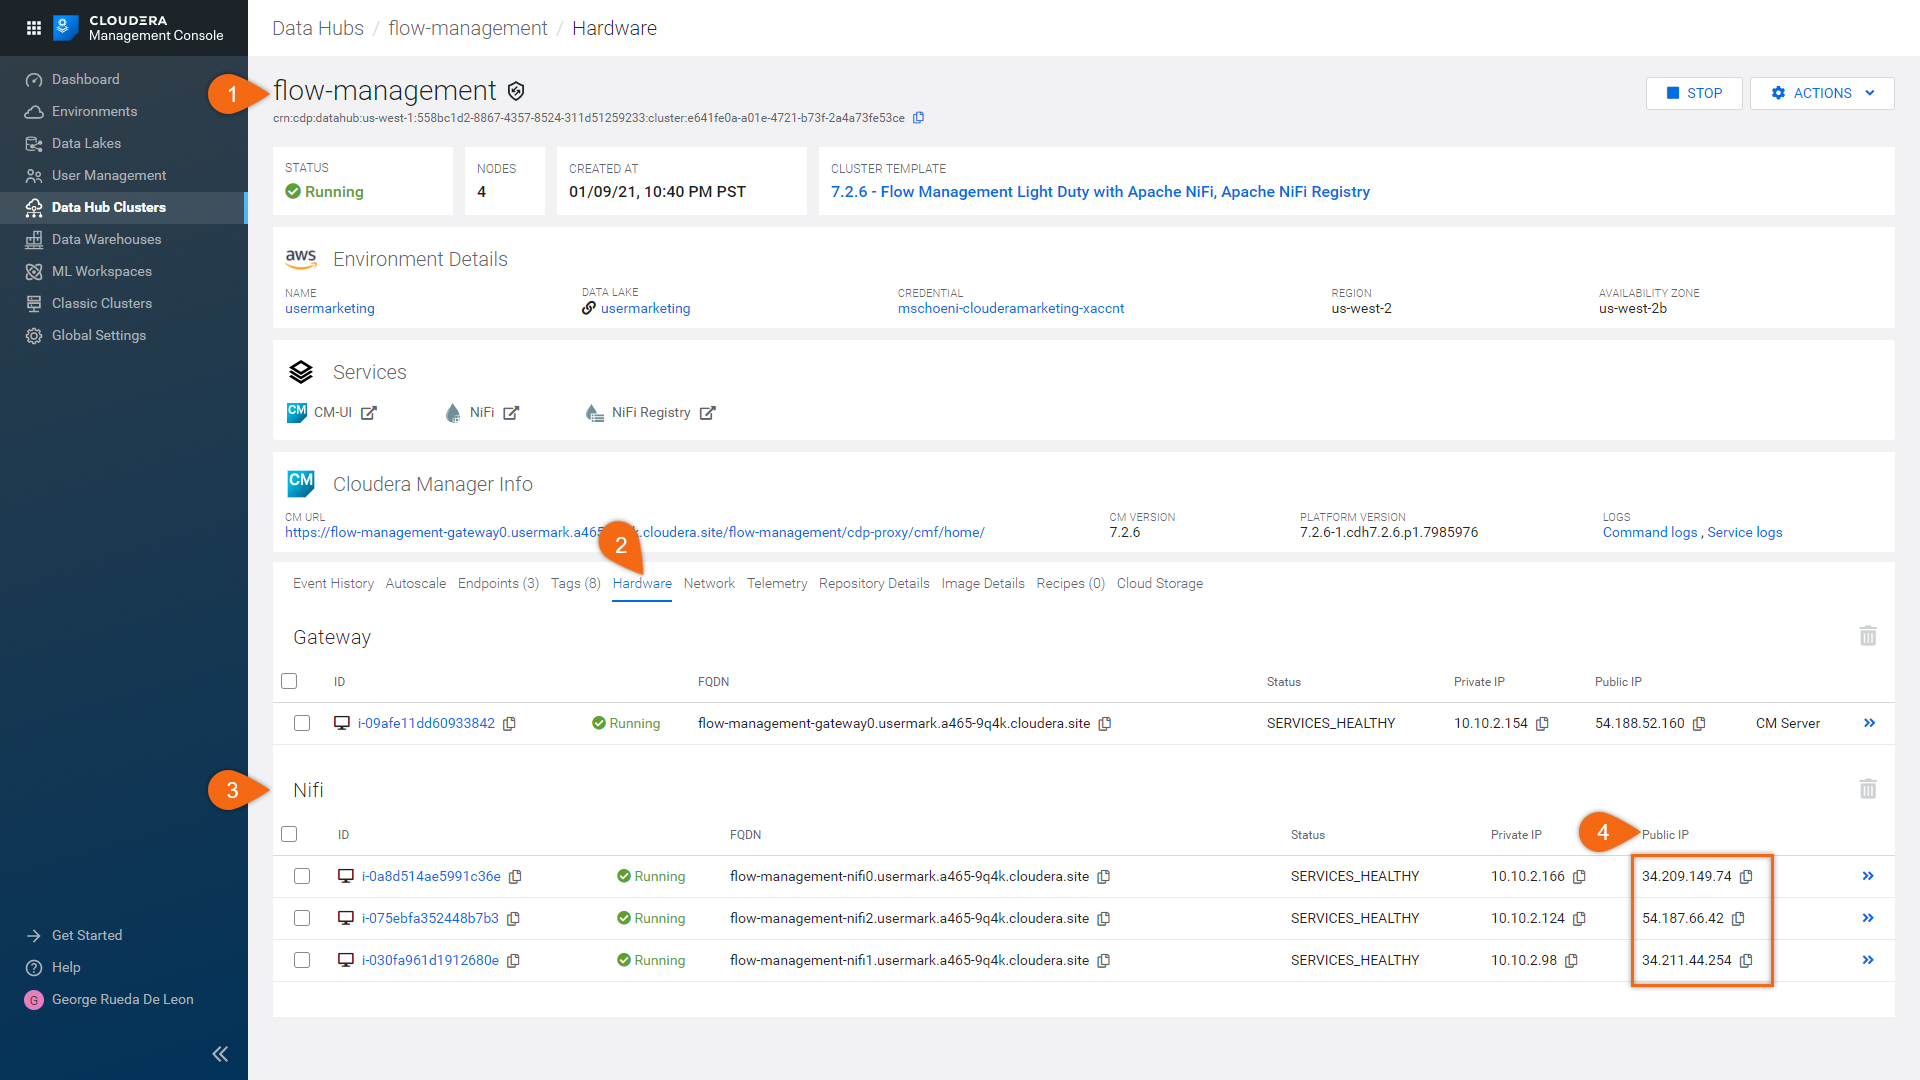Tick checkbox for i-030fa961d1912680e

coord(302,960)
